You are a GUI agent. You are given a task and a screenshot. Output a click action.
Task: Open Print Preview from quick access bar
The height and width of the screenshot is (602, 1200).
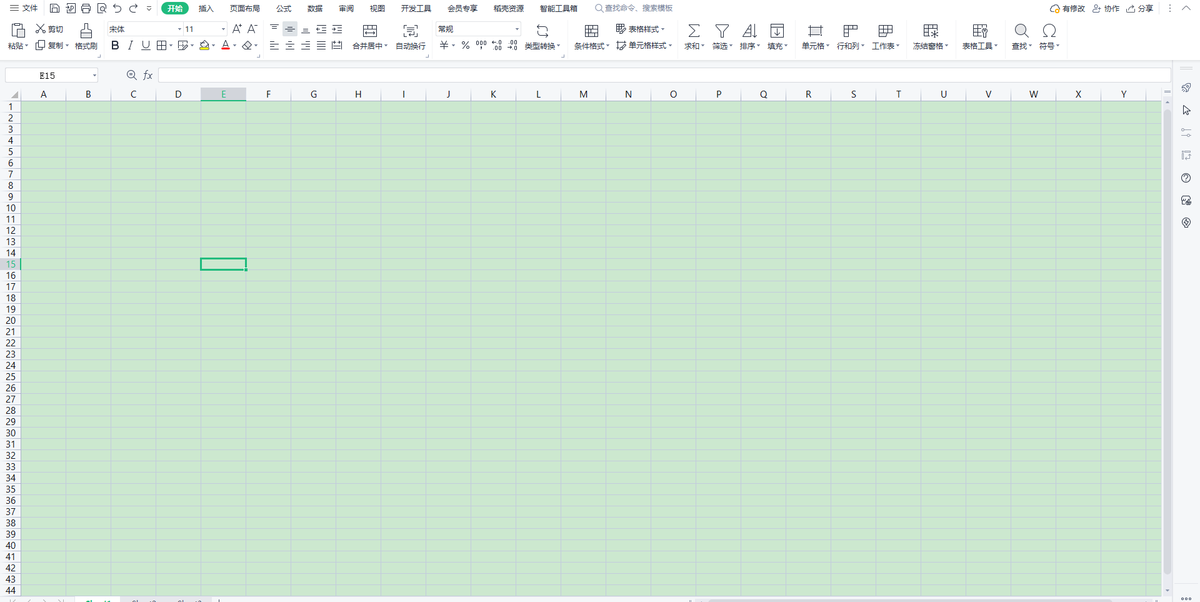101,8
